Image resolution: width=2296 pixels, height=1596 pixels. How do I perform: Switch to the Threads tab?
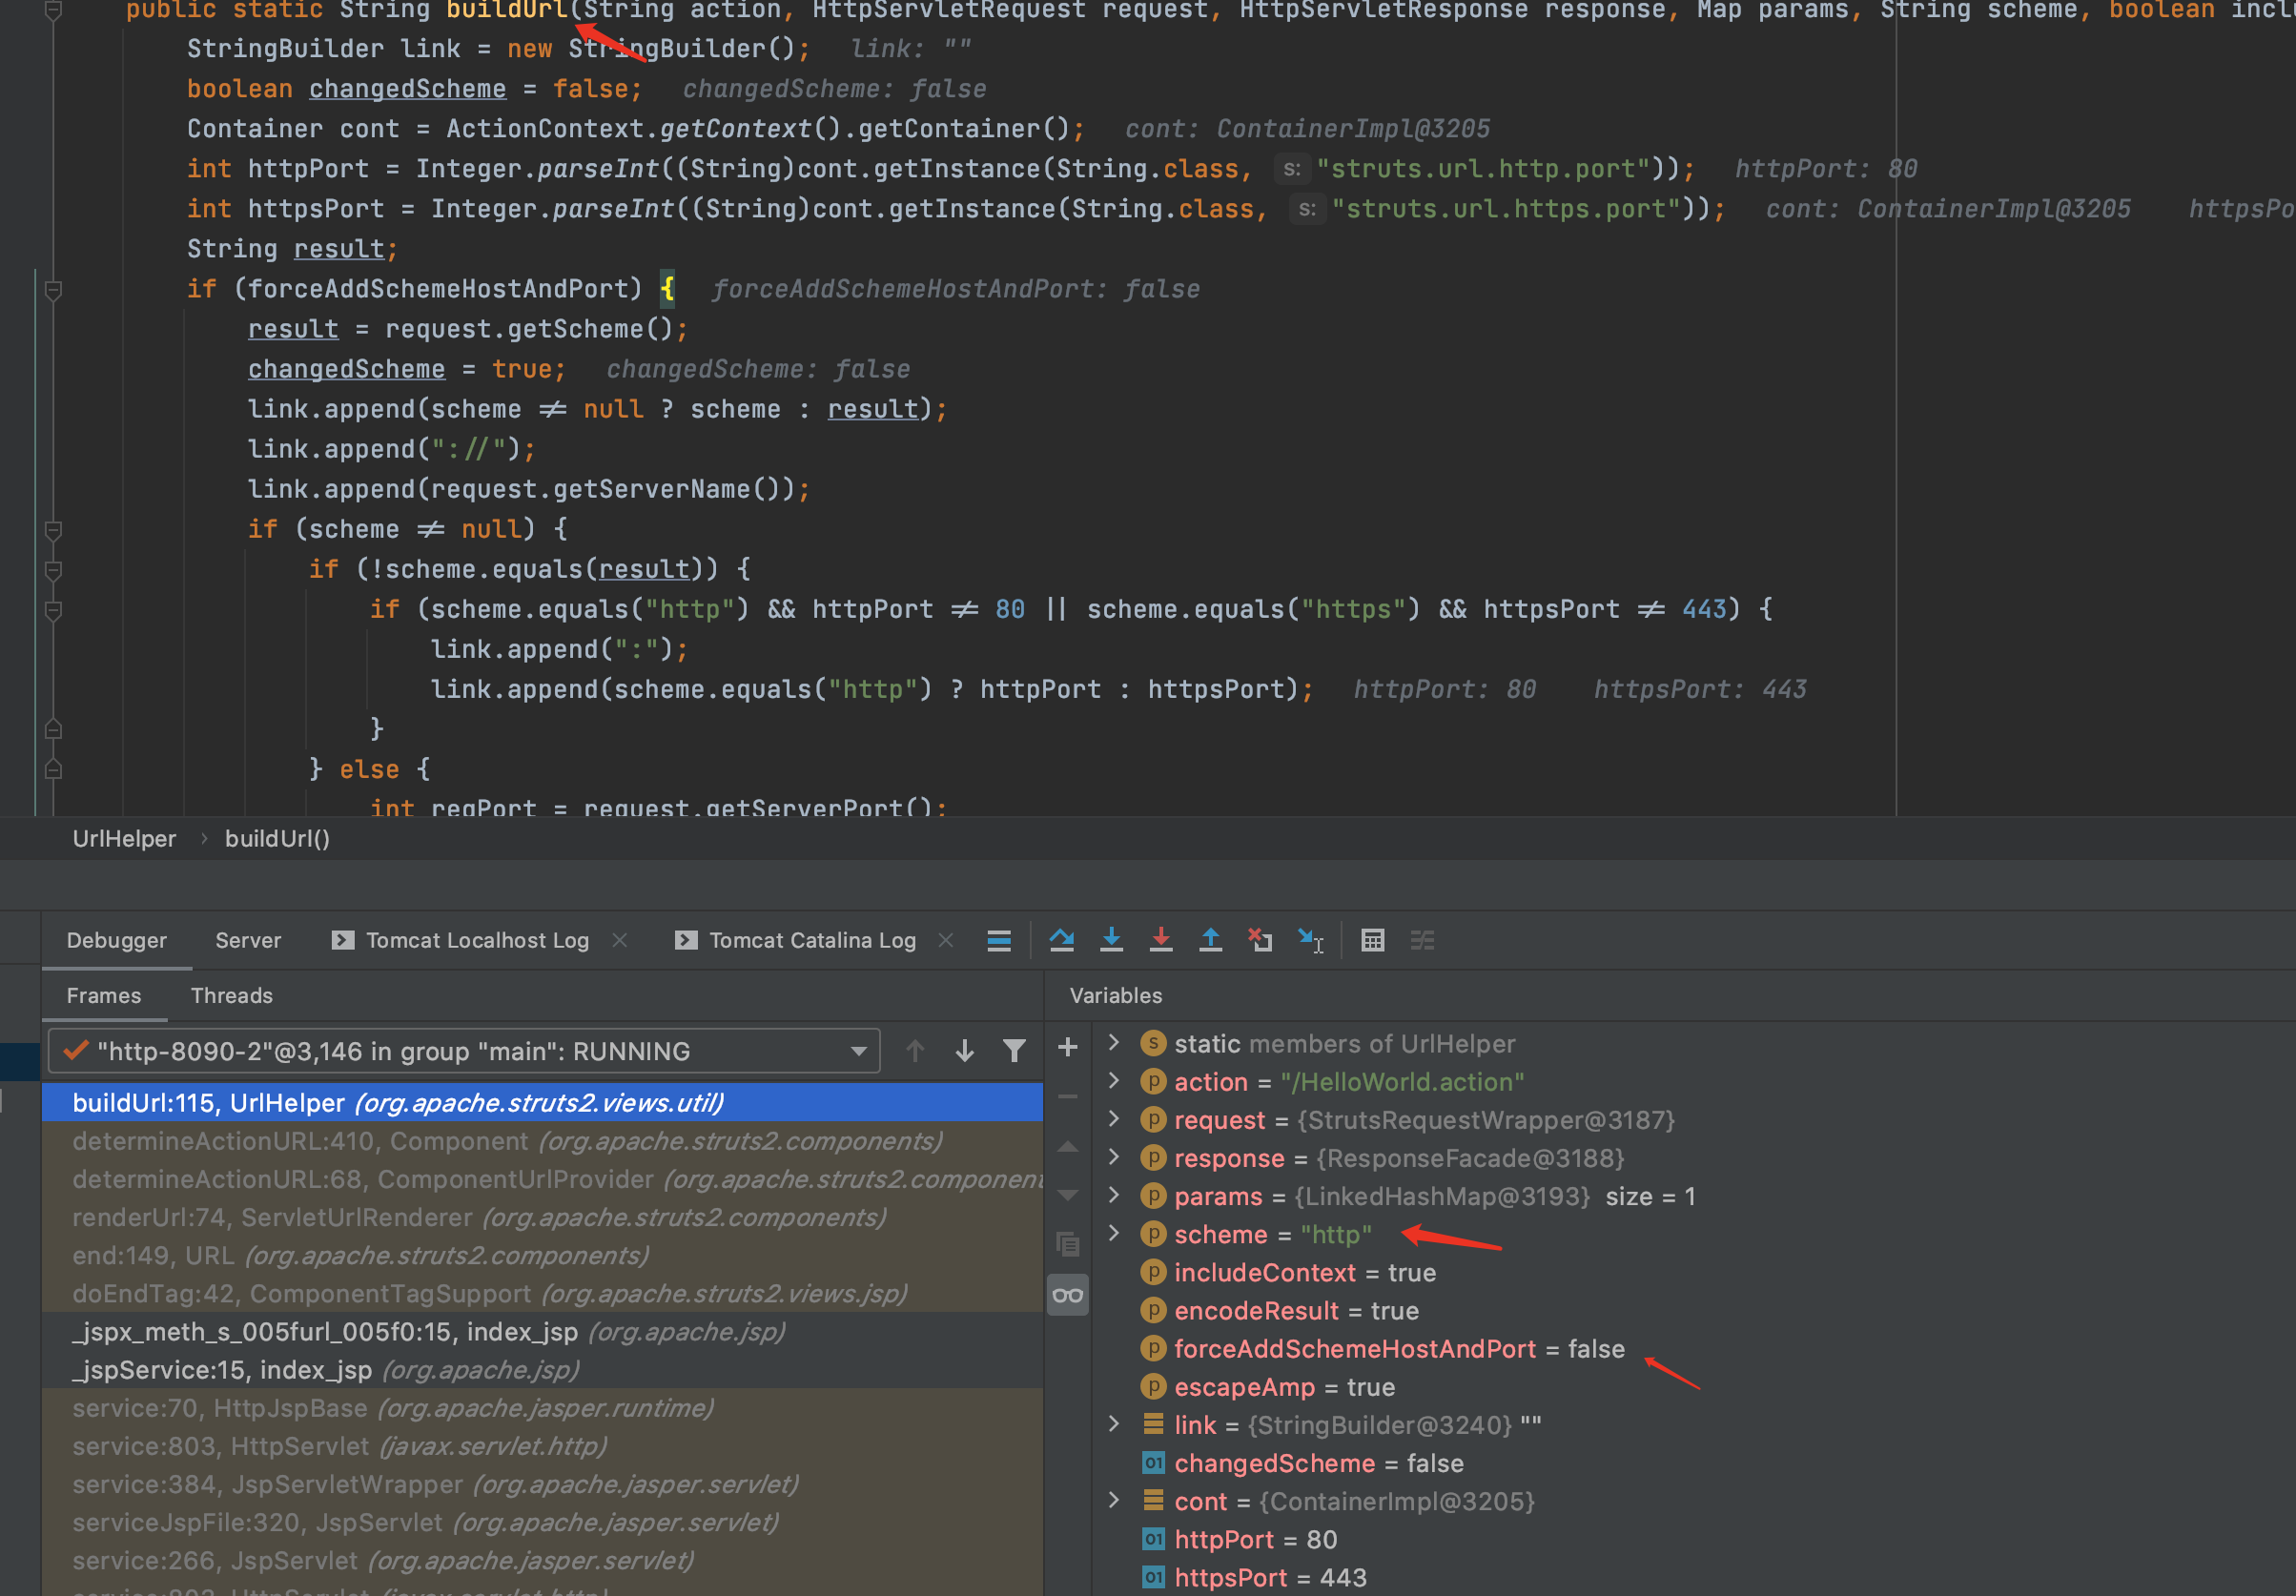(231, 995)
